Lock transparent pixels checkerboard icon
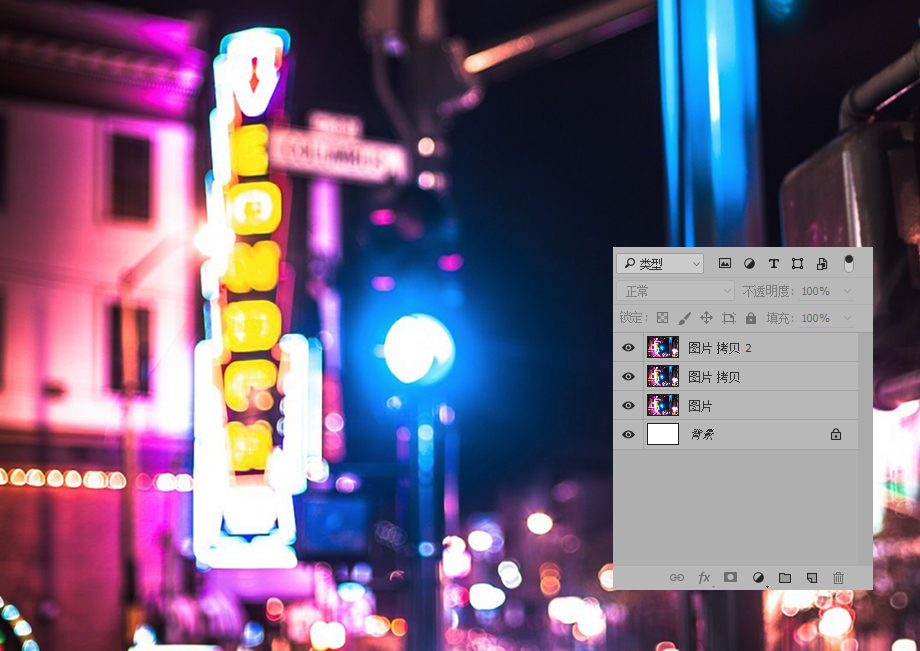The width and height of the screenshot is (920, 651). 662,318
